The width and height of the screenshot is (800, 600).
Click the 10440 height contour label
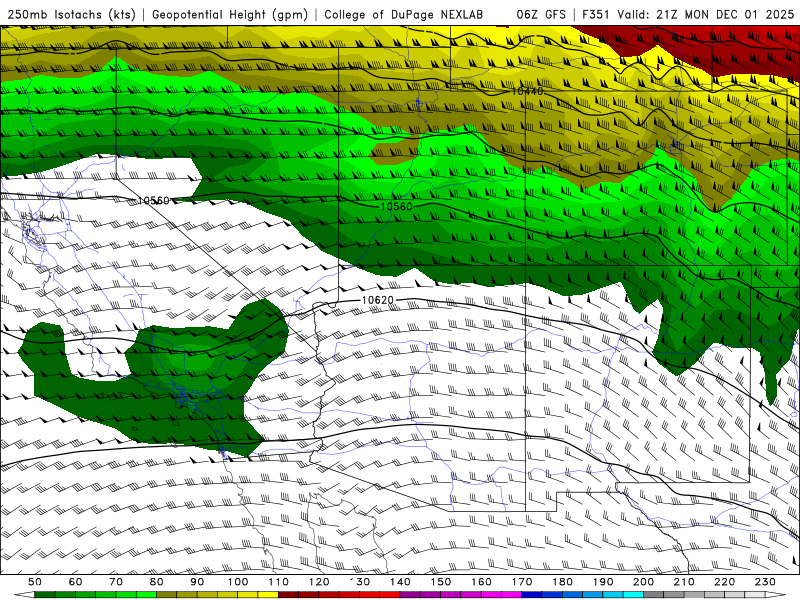coord(527,91)
